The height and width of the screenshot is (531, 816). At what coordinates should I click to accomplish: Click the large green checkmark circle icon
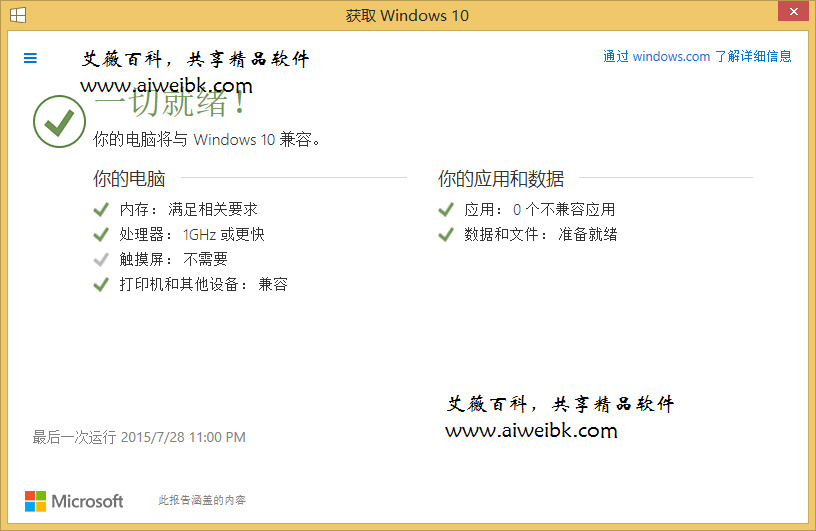click(59, 121)
